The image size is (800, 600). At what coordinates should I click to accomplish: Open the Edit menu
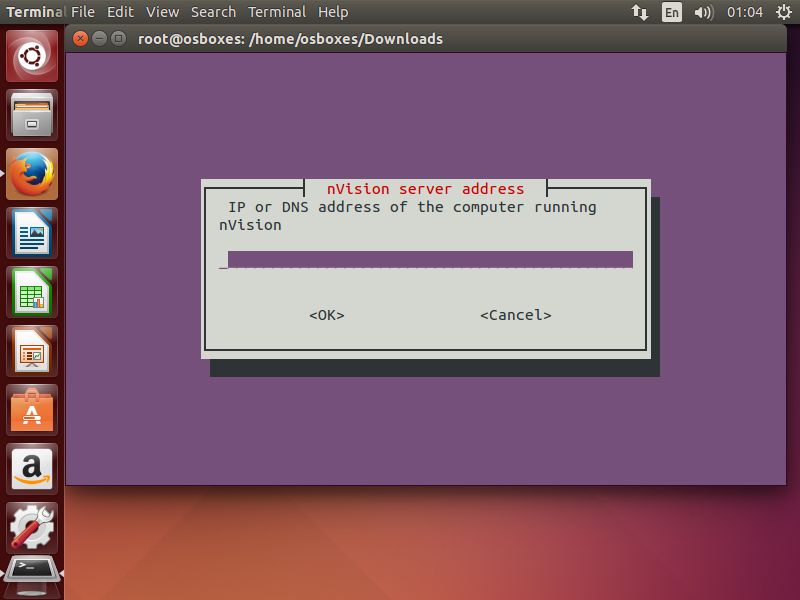tap(120, 12)
